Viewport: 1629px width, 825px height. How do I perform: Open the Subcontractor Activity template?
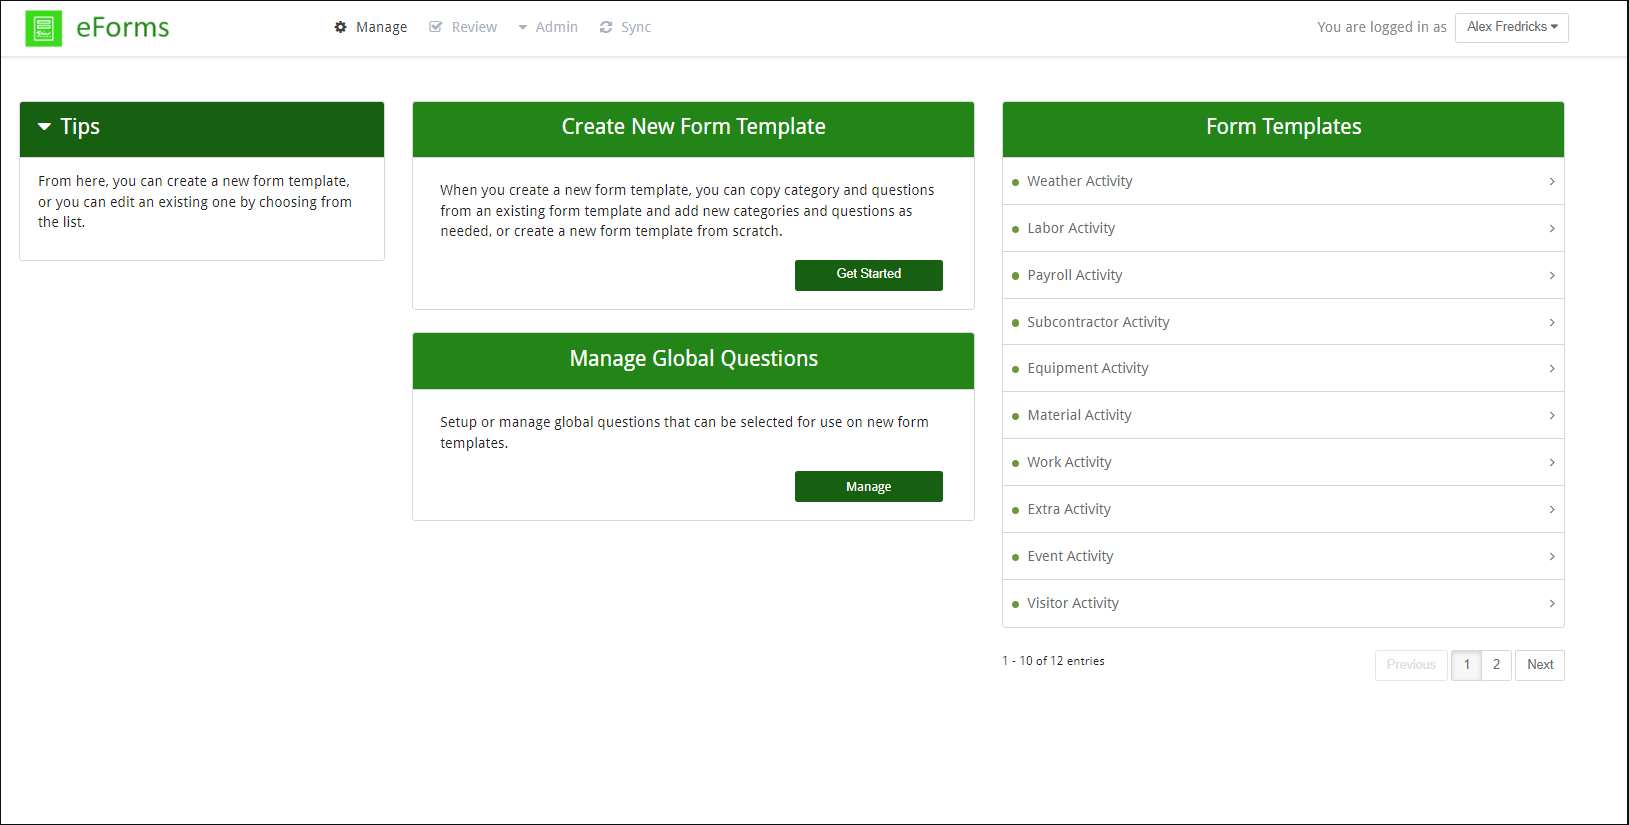pos(1283,322)
